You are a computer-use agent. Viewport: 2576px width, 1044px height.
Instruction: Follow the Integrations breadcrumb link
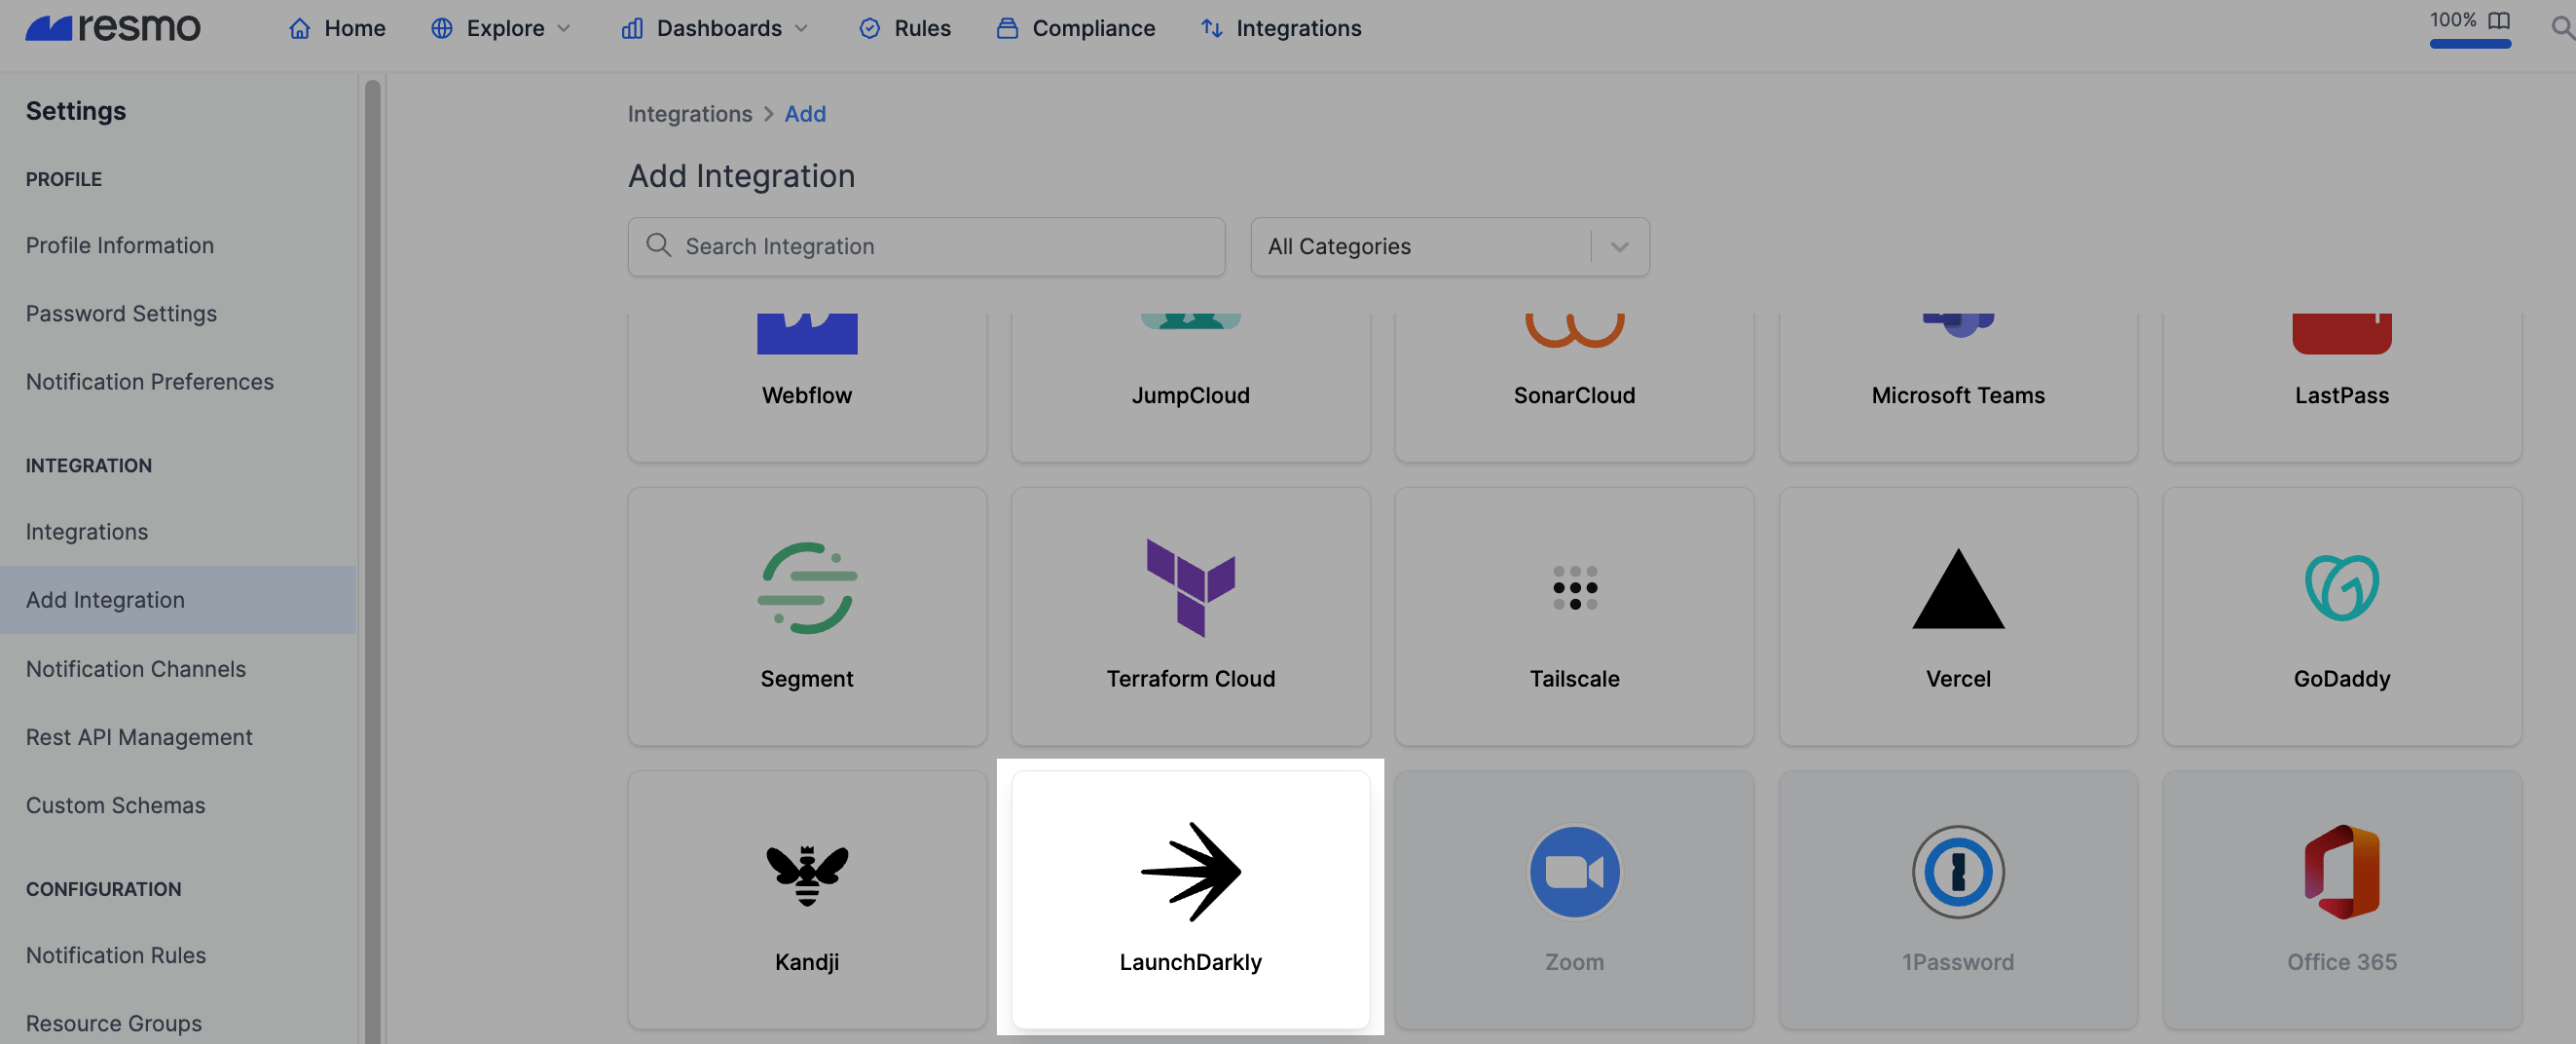689,113
